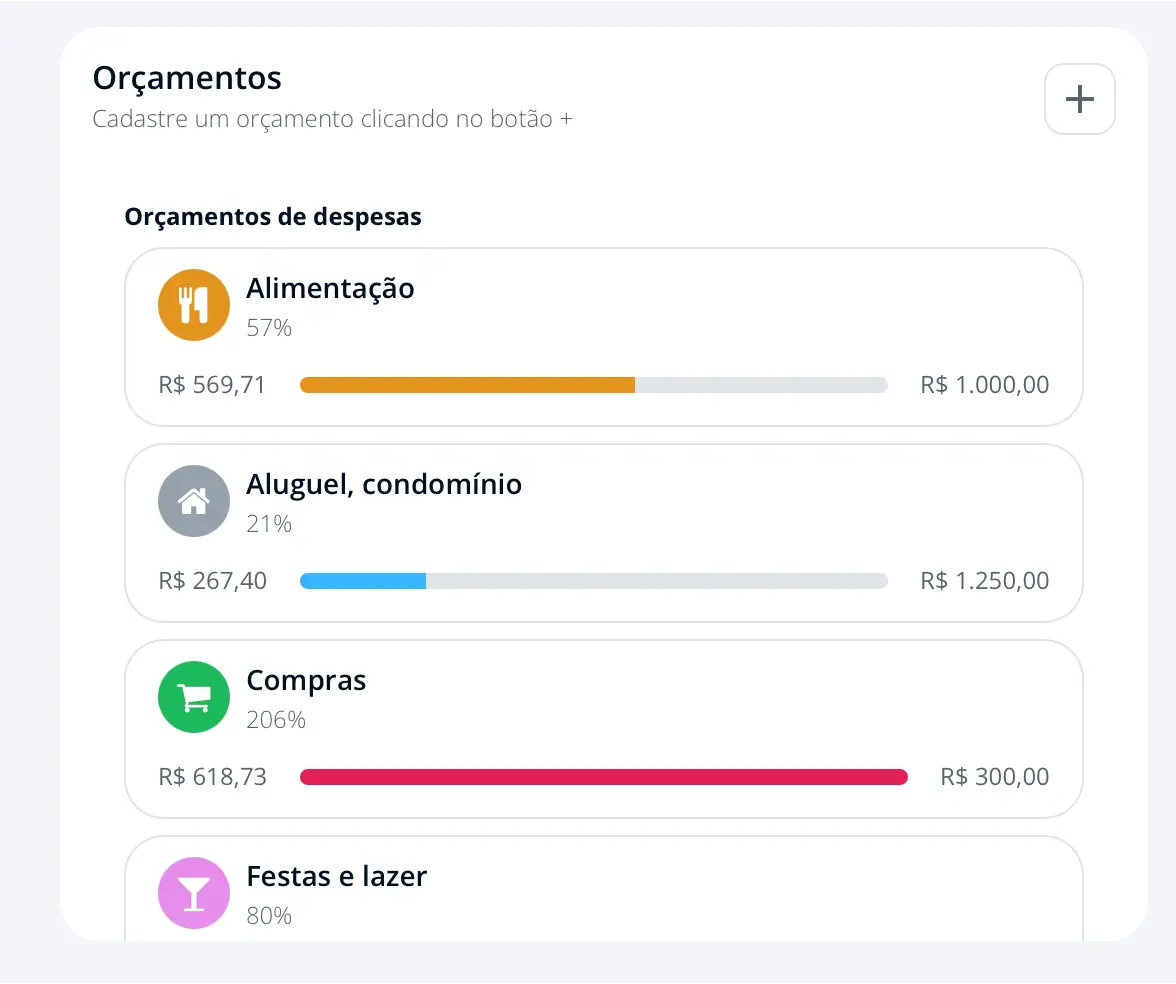The height and width of the screenshot is (984, 1176).
Task: Click the Alimentação progress bar
Action: pyautogui.click(x=593, y=384)
